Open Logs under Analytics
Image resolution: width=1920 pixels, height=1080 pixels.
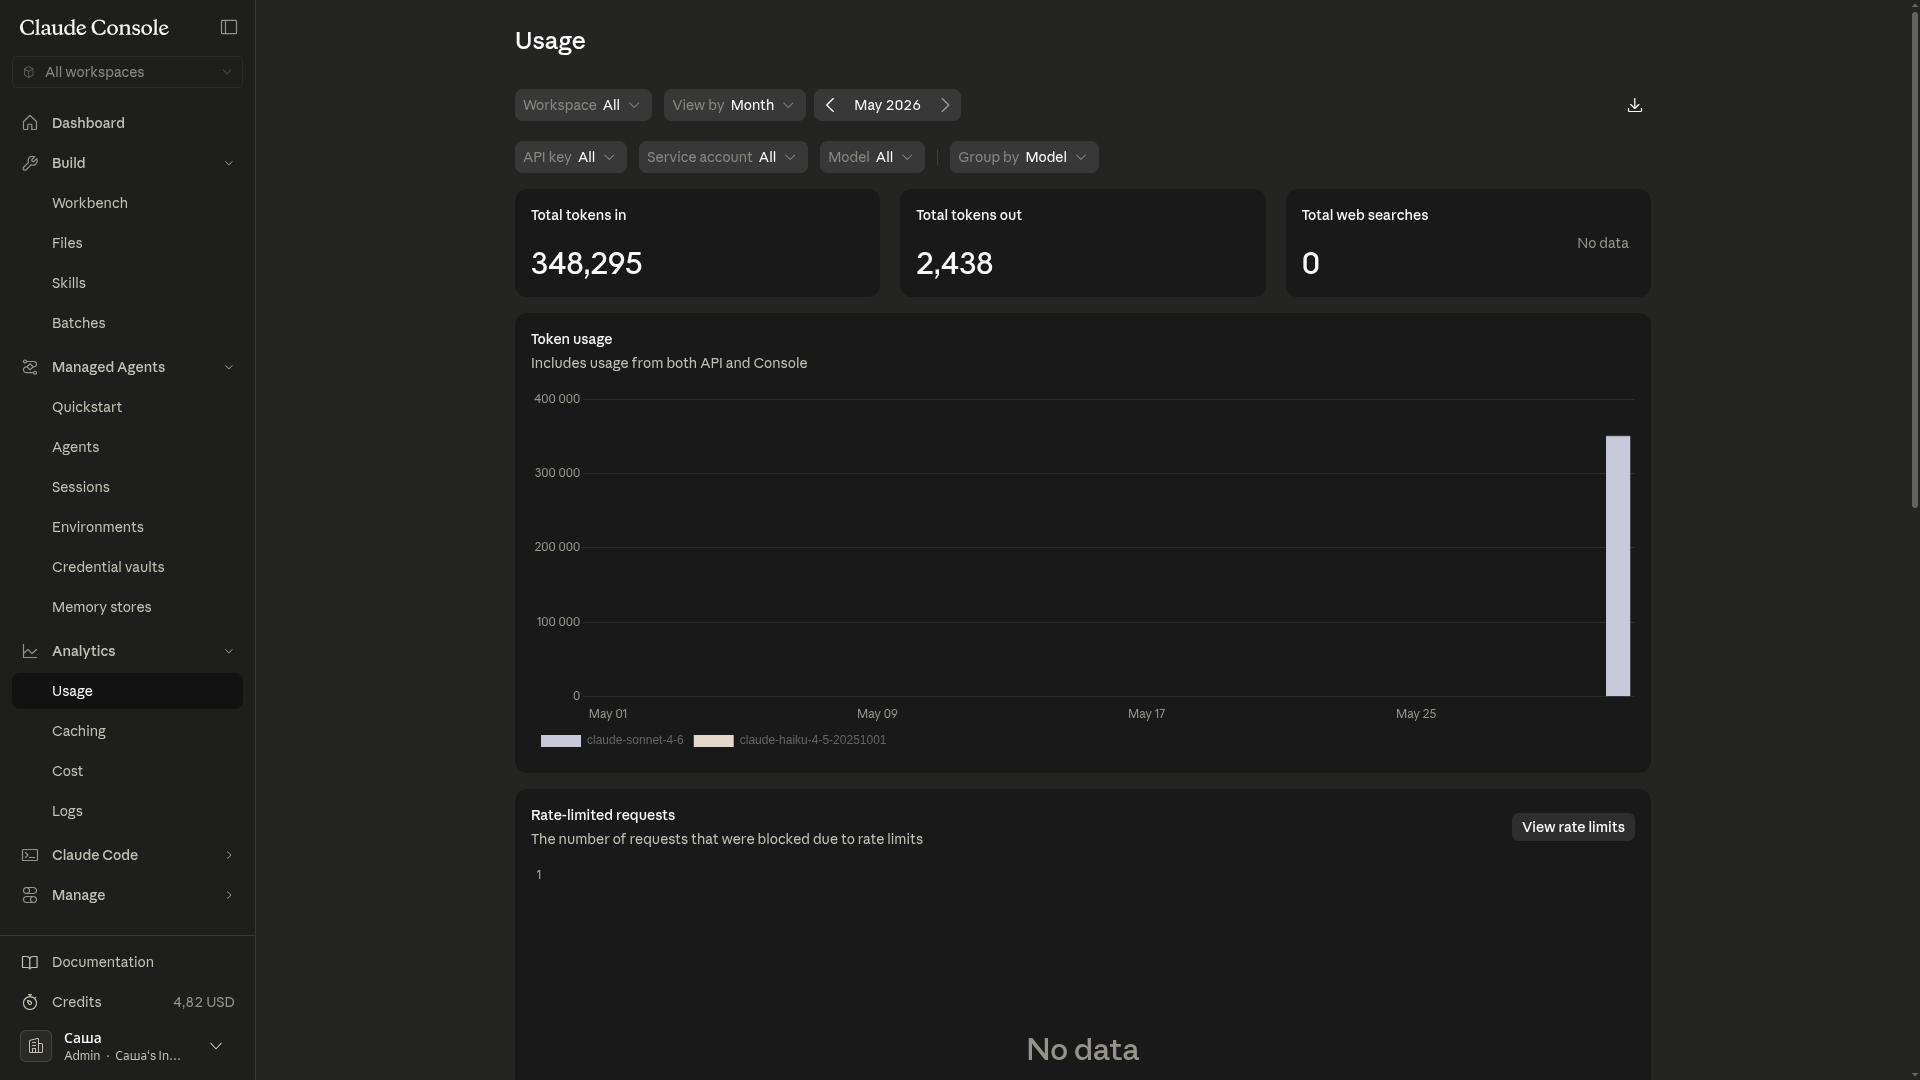[x=127, y=811]
